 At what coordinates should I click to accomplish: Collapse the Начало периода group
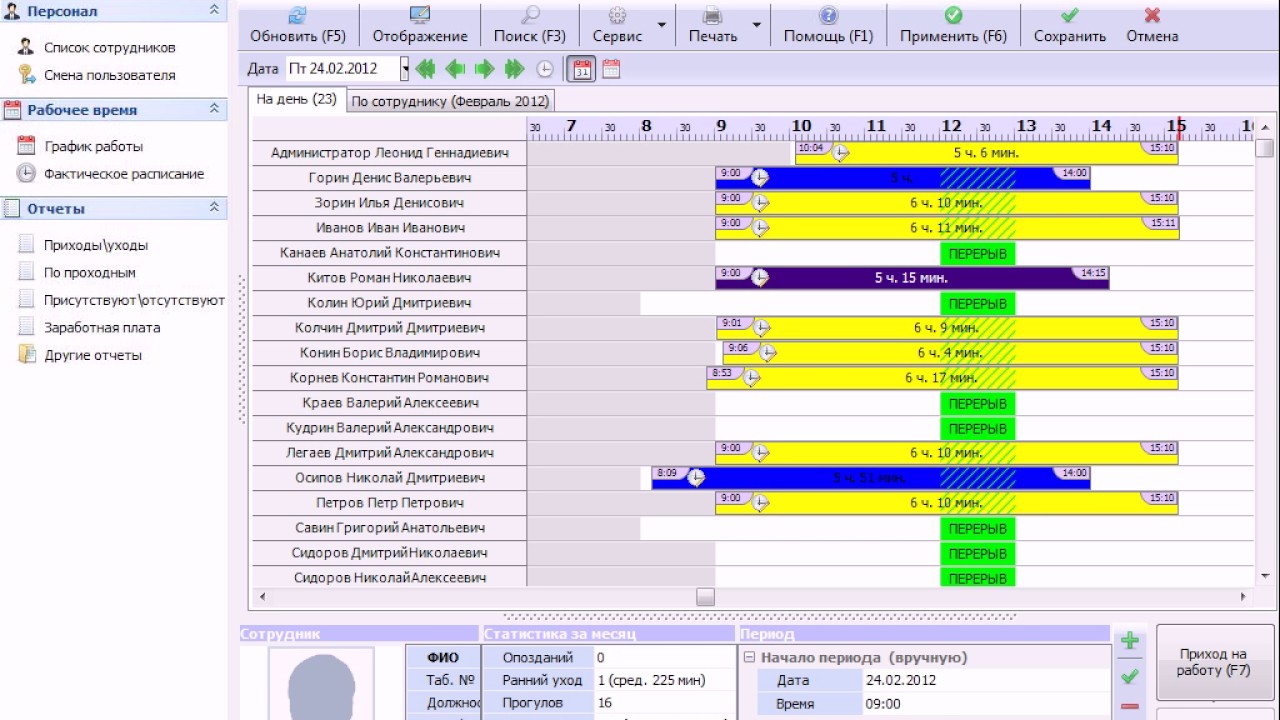[749, 658]
